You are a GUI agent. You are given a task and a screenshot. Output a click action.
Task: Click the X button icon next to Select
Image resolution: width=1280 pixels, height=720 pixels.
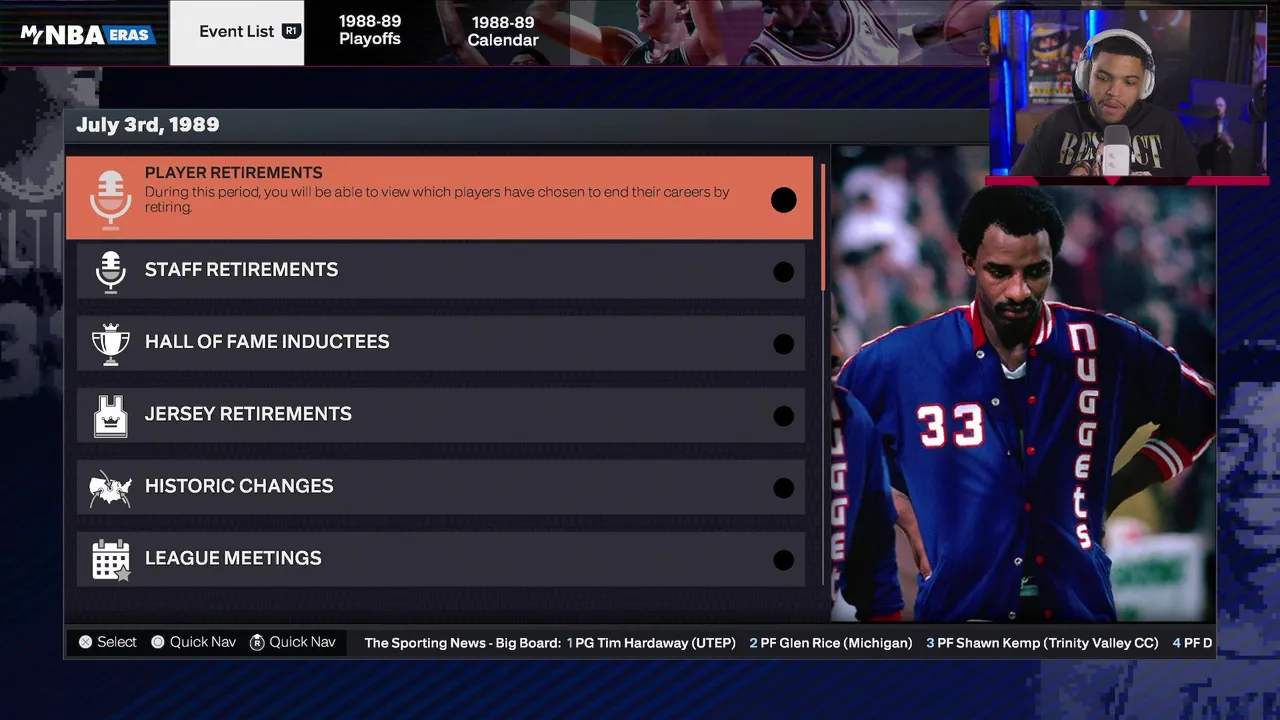[x=86, y=642]
